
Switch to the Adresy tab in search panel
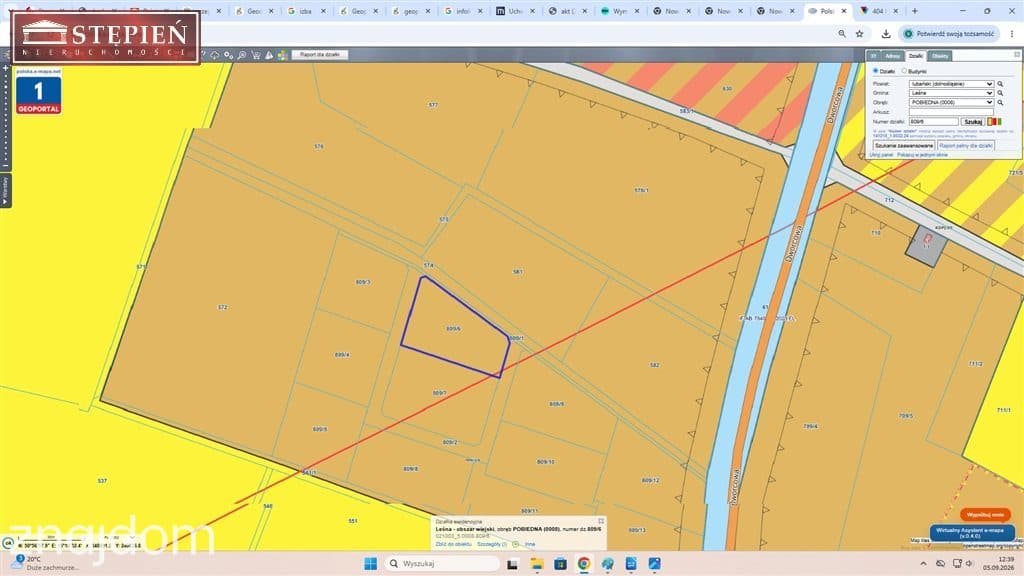click(893, 56)
